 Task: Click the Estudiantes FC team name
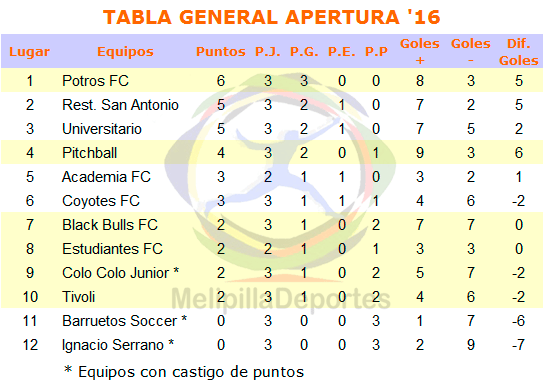pos(112,249)
